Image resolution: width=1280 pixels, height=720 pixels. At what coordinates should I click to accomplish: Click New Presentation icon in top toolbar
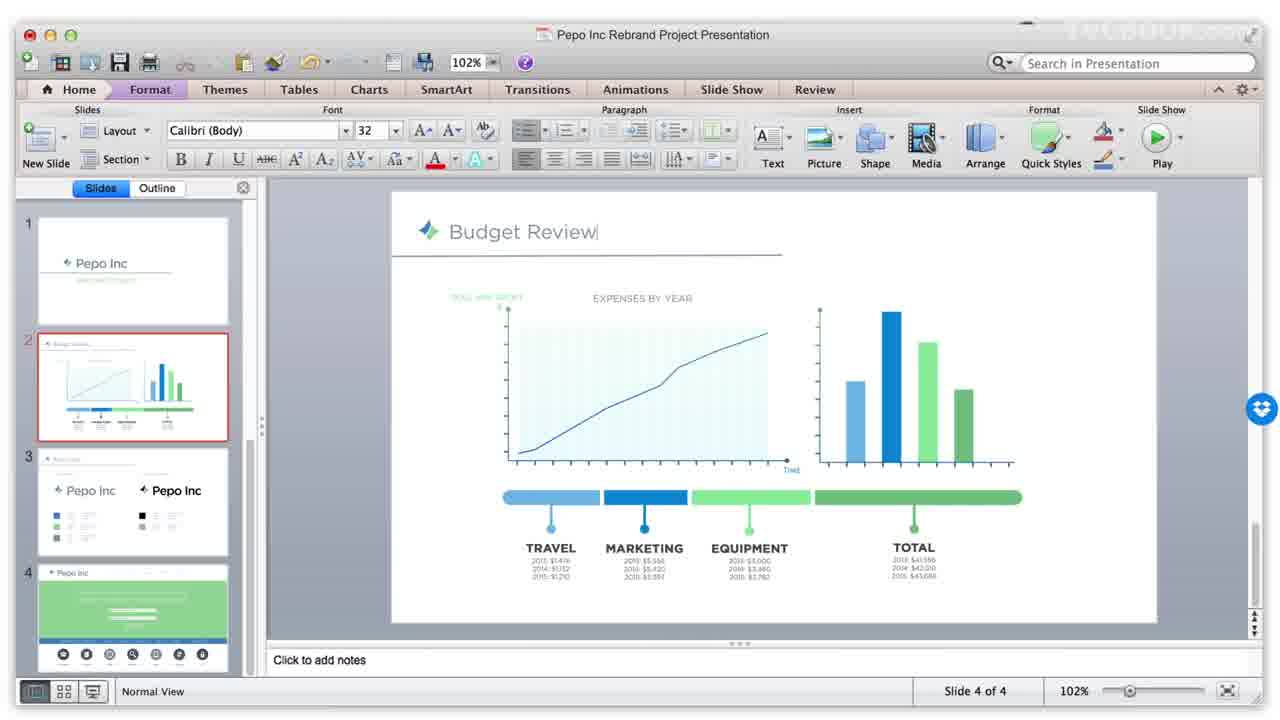[31, 62]
